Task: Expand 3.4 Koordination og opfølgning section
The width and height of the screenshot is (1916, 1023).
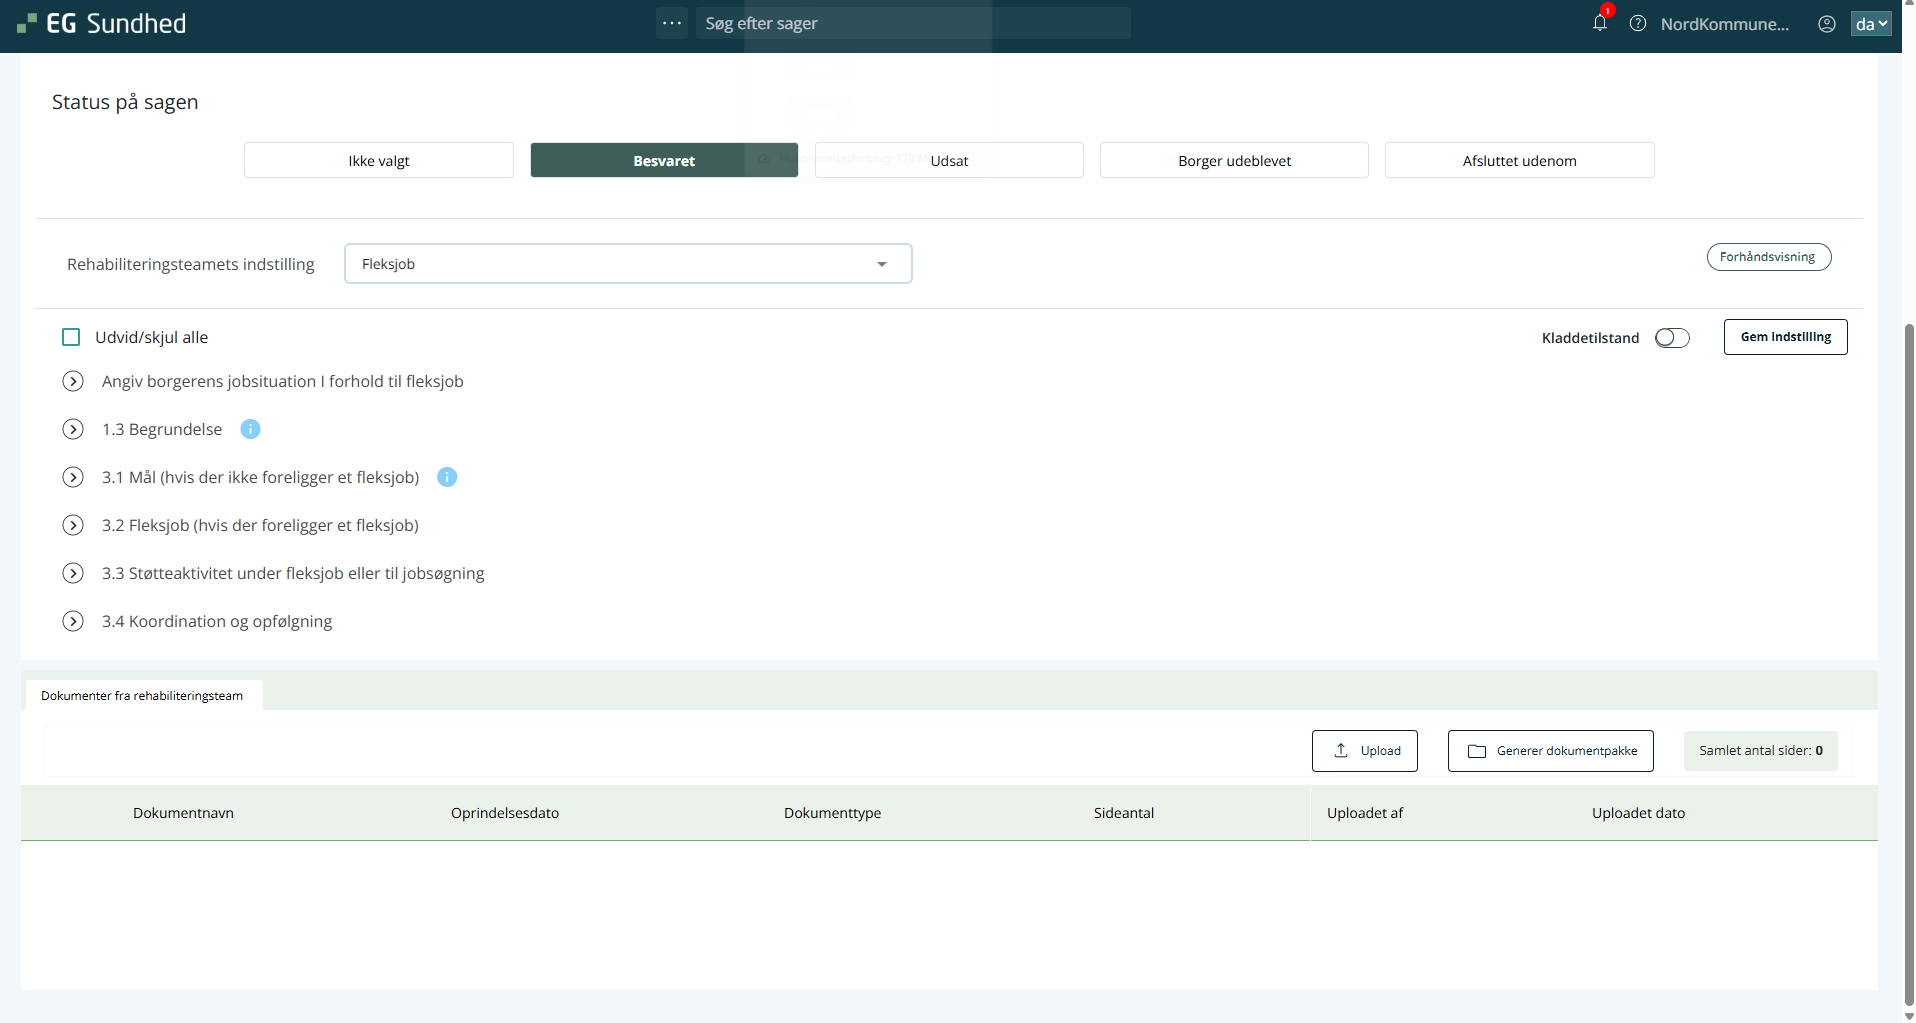Action: 73,621
